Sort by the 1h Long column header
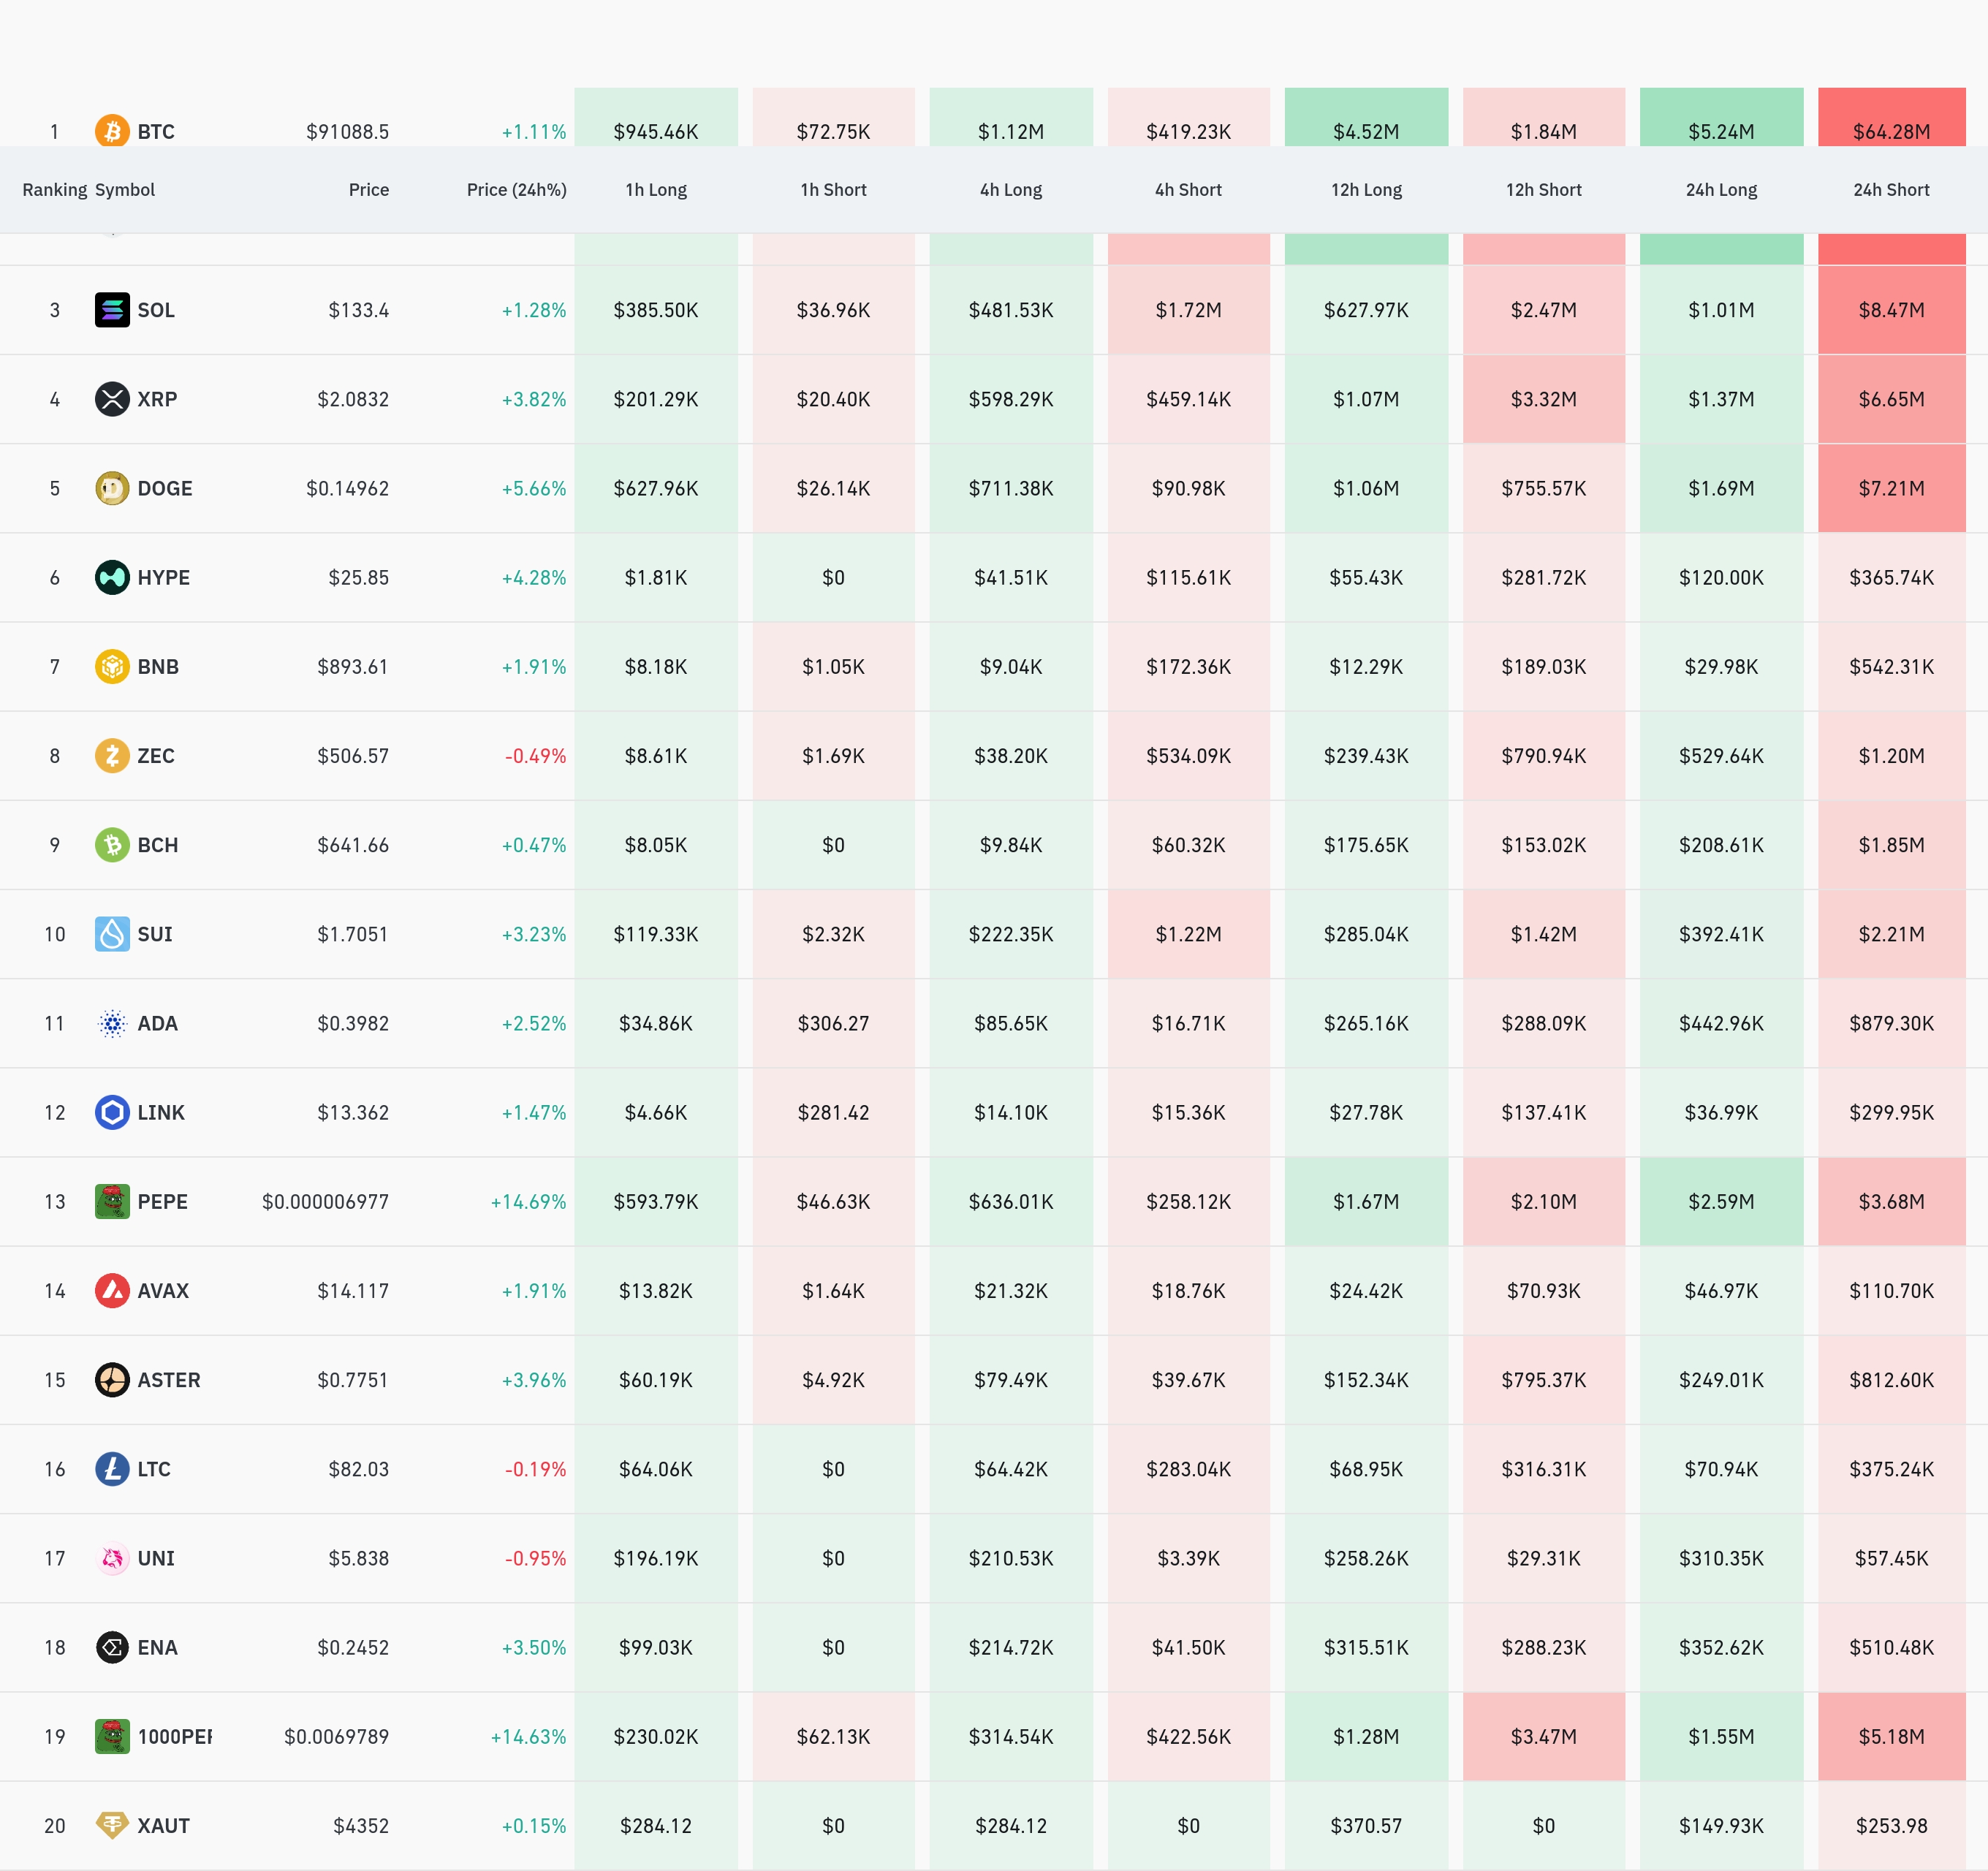The width and height of the screenshot is (1988, 1871). pyautogui.click(x=655, y=190)
